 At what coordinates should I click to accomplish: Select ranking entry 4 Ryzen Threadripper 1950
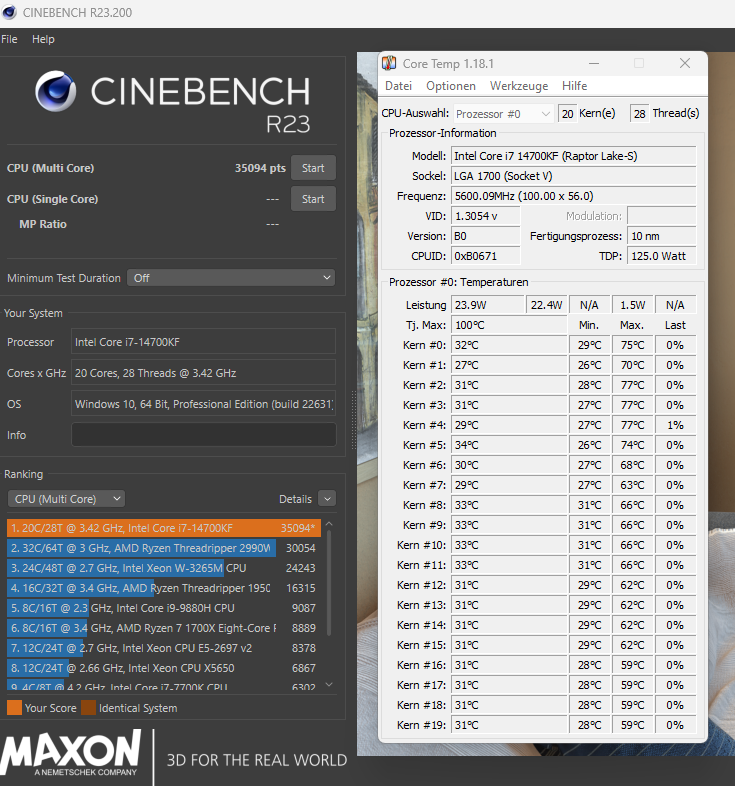click(x=164, y=588)
